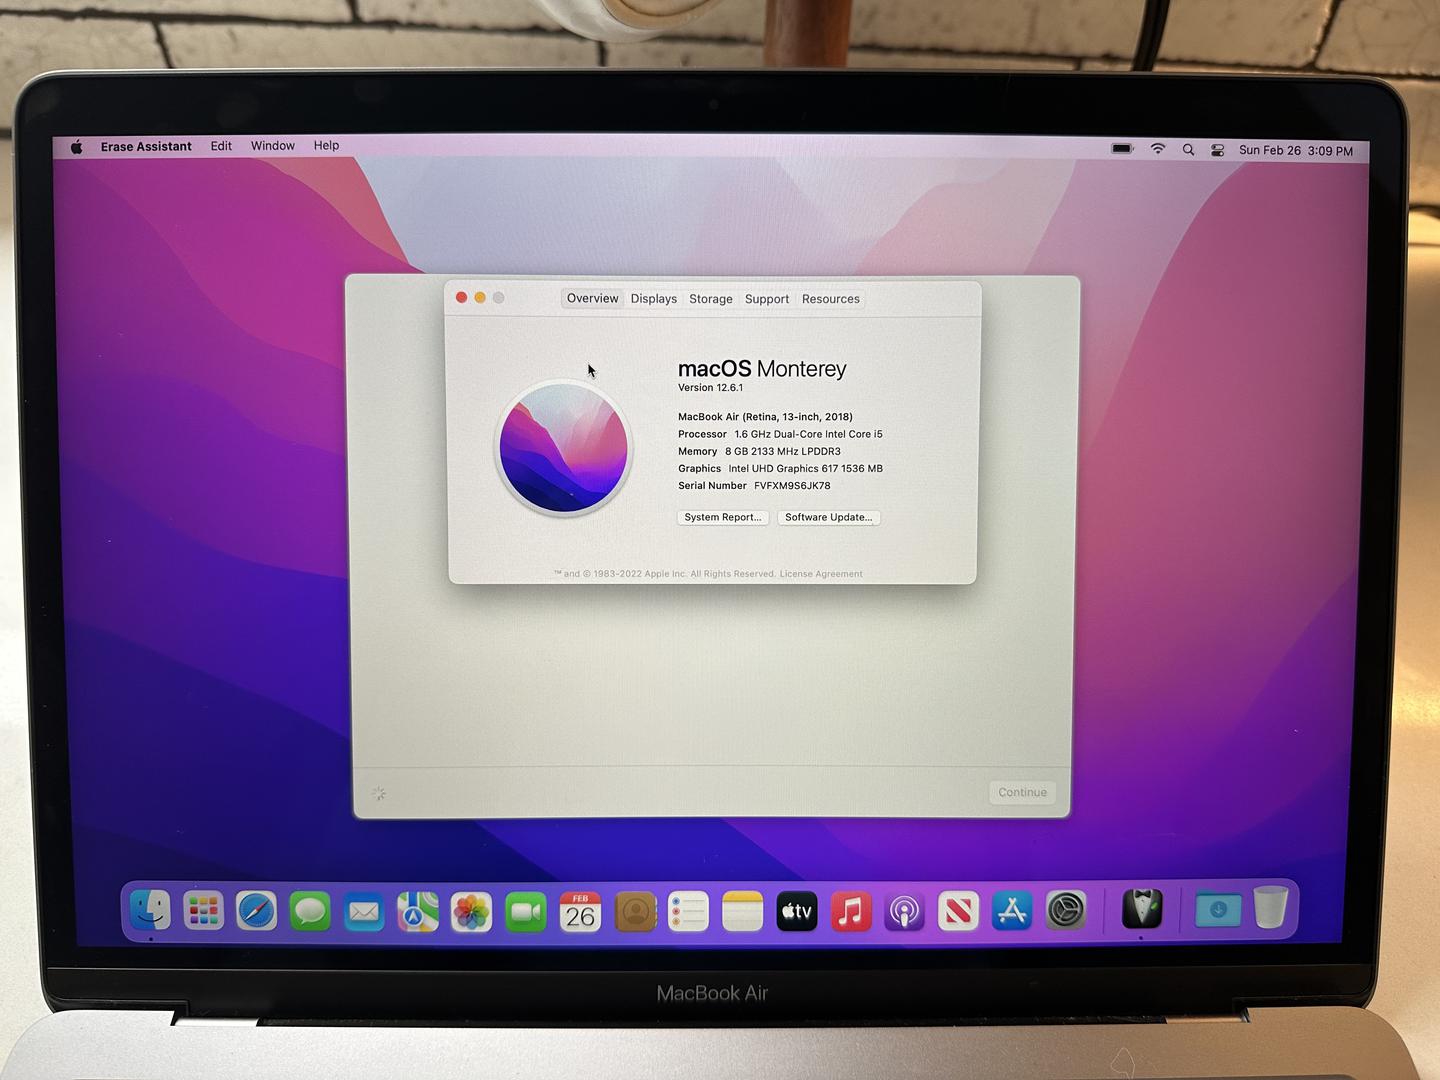Click the tuxedo Erase Assistant dock icon

(x=1141, y=909)
